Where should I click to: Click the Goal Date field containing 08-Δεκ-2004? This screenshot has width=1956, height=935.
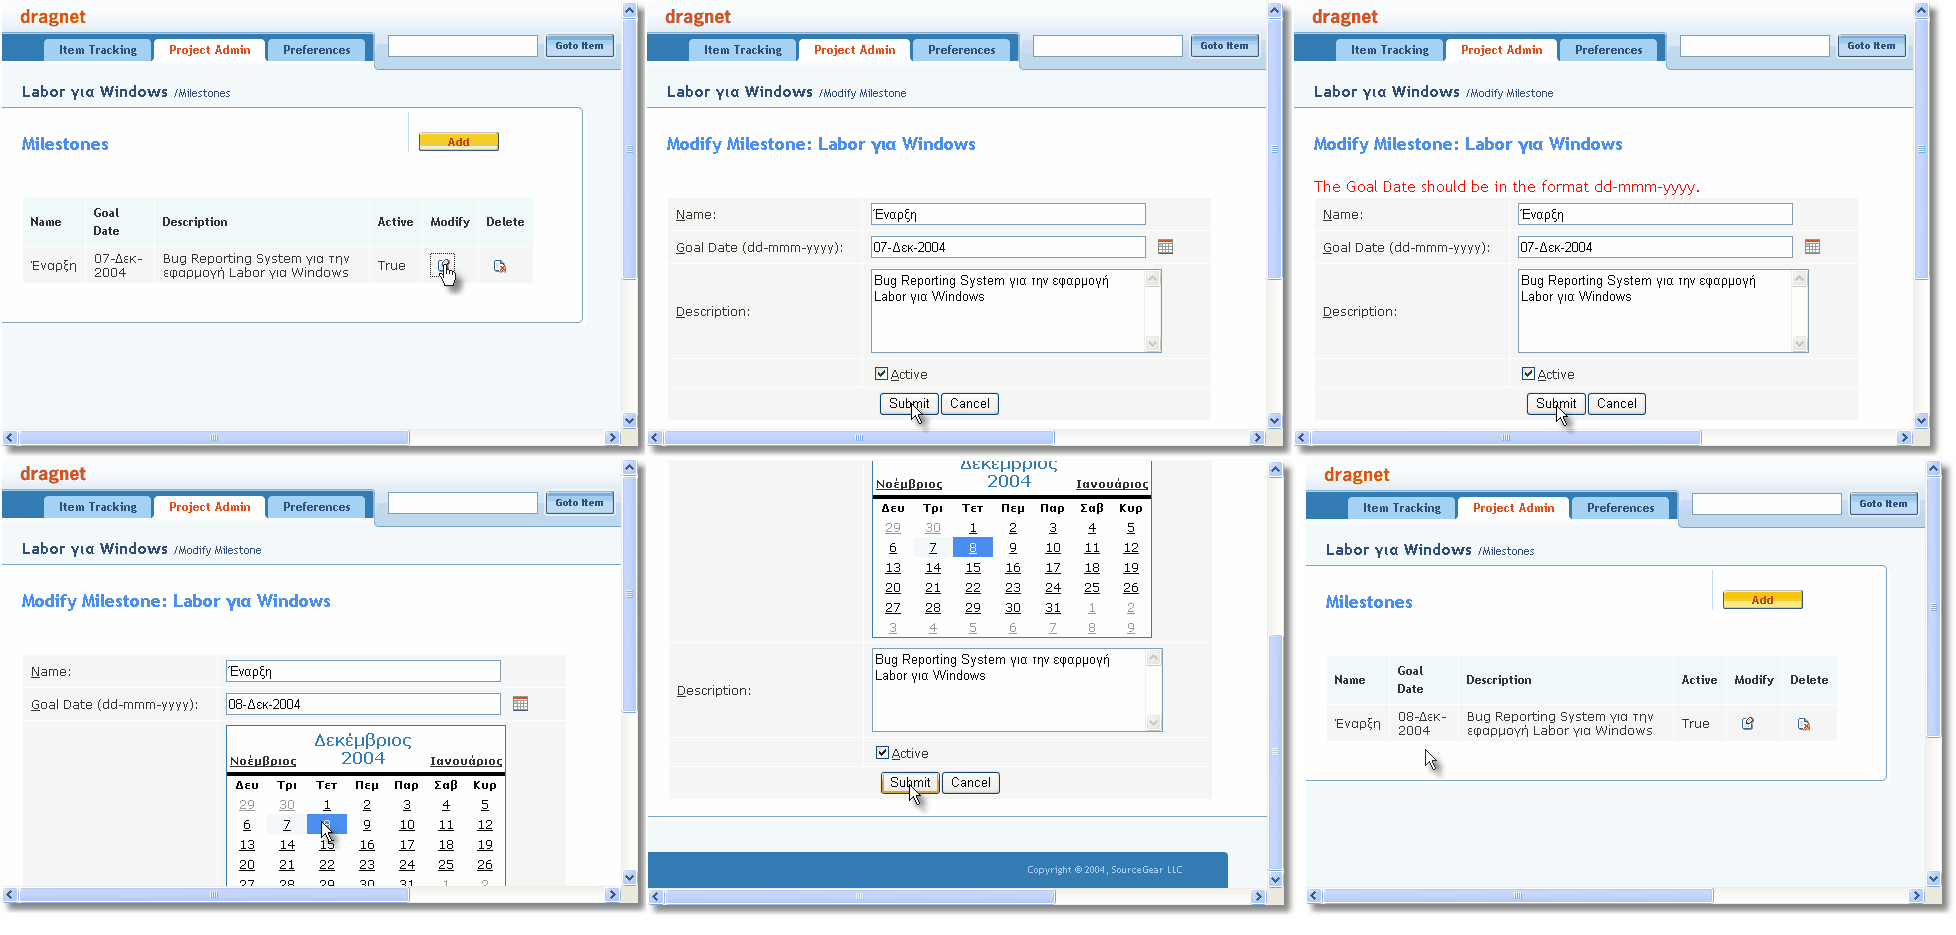point(363,704)
